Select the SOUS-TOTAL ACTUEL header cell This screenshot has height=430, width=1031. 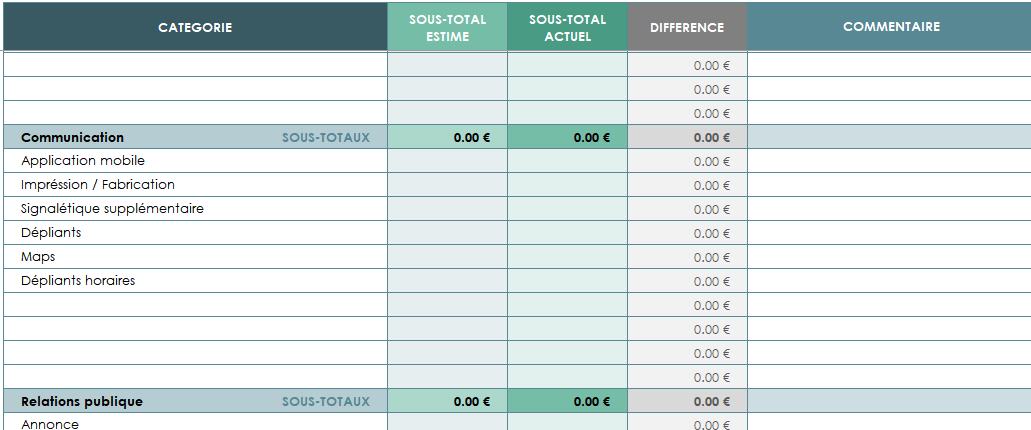(x=567, y=27)
